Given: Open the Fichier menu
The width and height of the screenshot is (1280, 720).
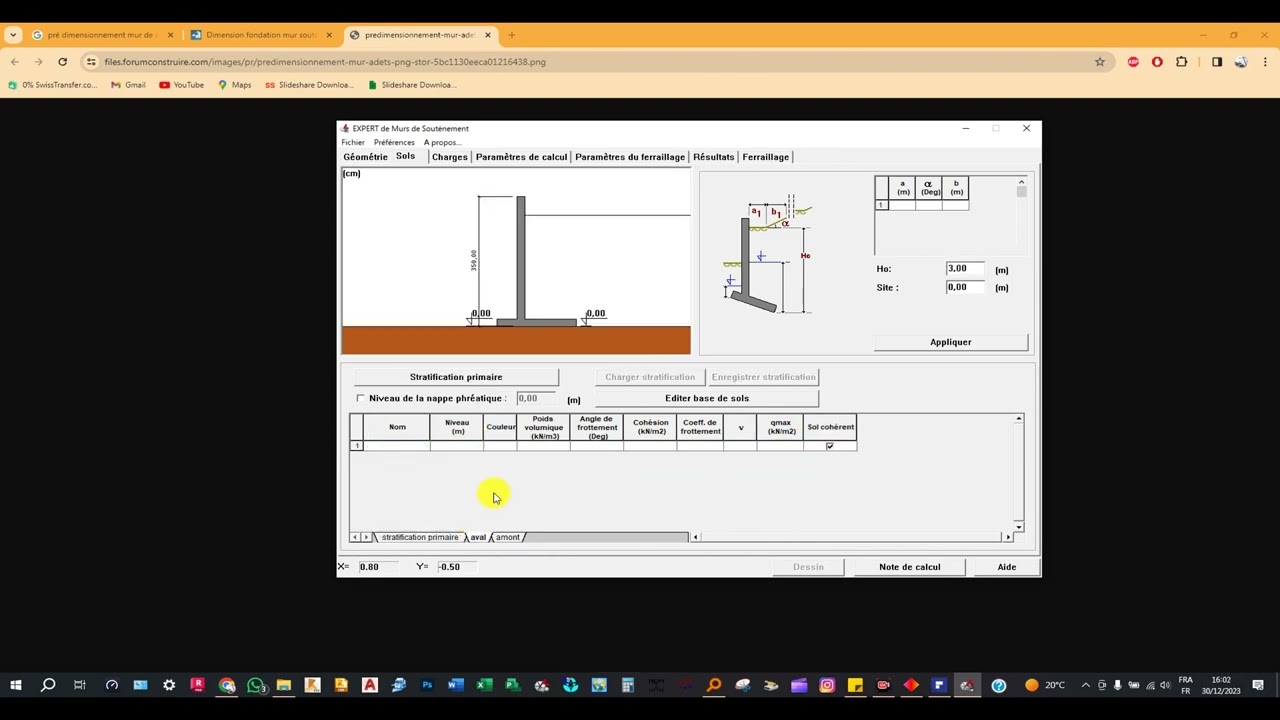Looking at the screenshot, I should coord(353,142).
